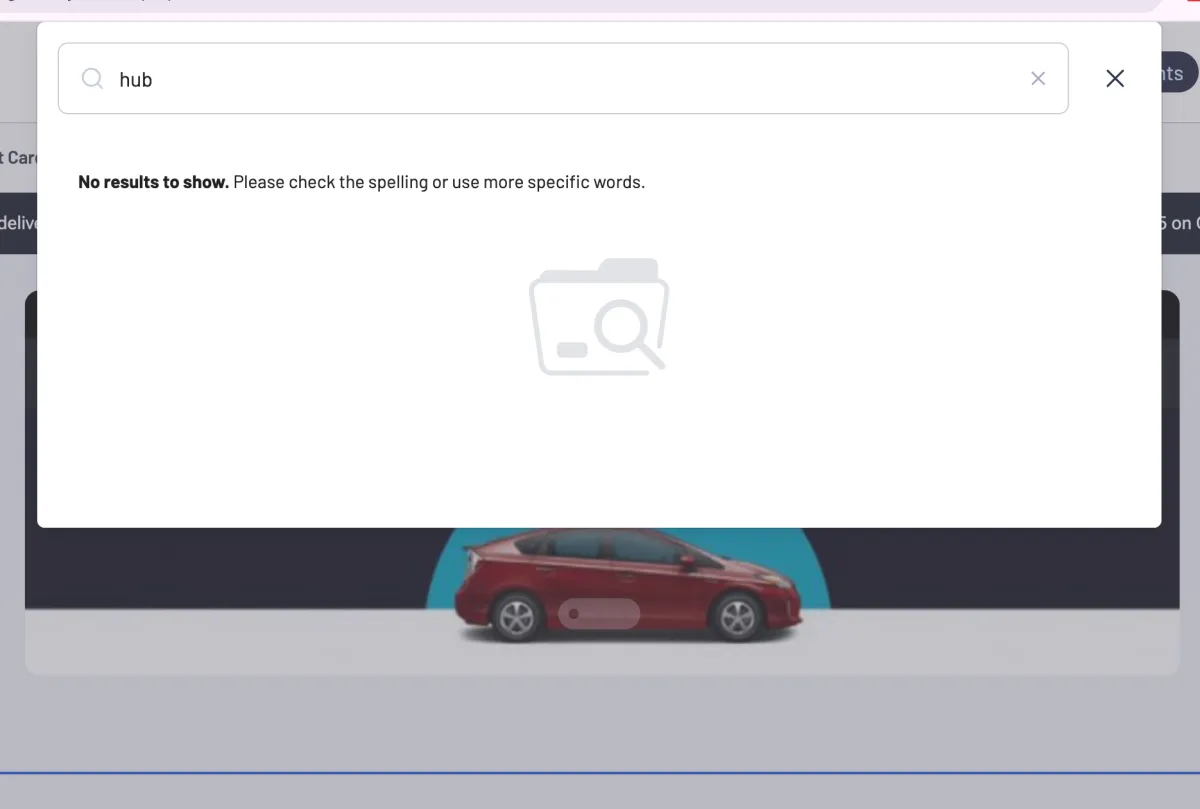
Task: Click the magnifying glass search icon
Action: 92,79
